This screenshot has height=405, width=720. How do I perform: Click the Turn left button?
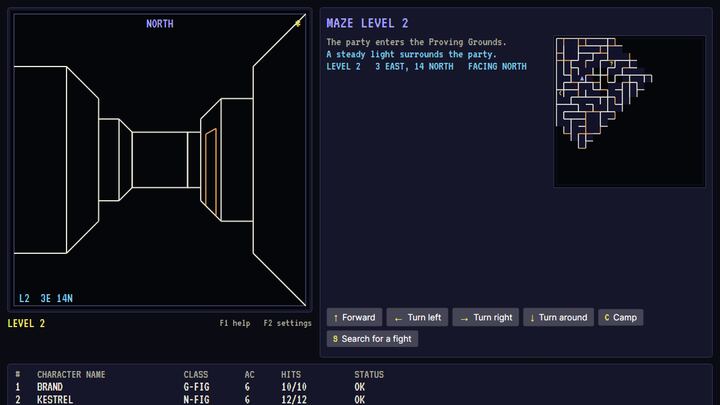[x=417, y=317]
